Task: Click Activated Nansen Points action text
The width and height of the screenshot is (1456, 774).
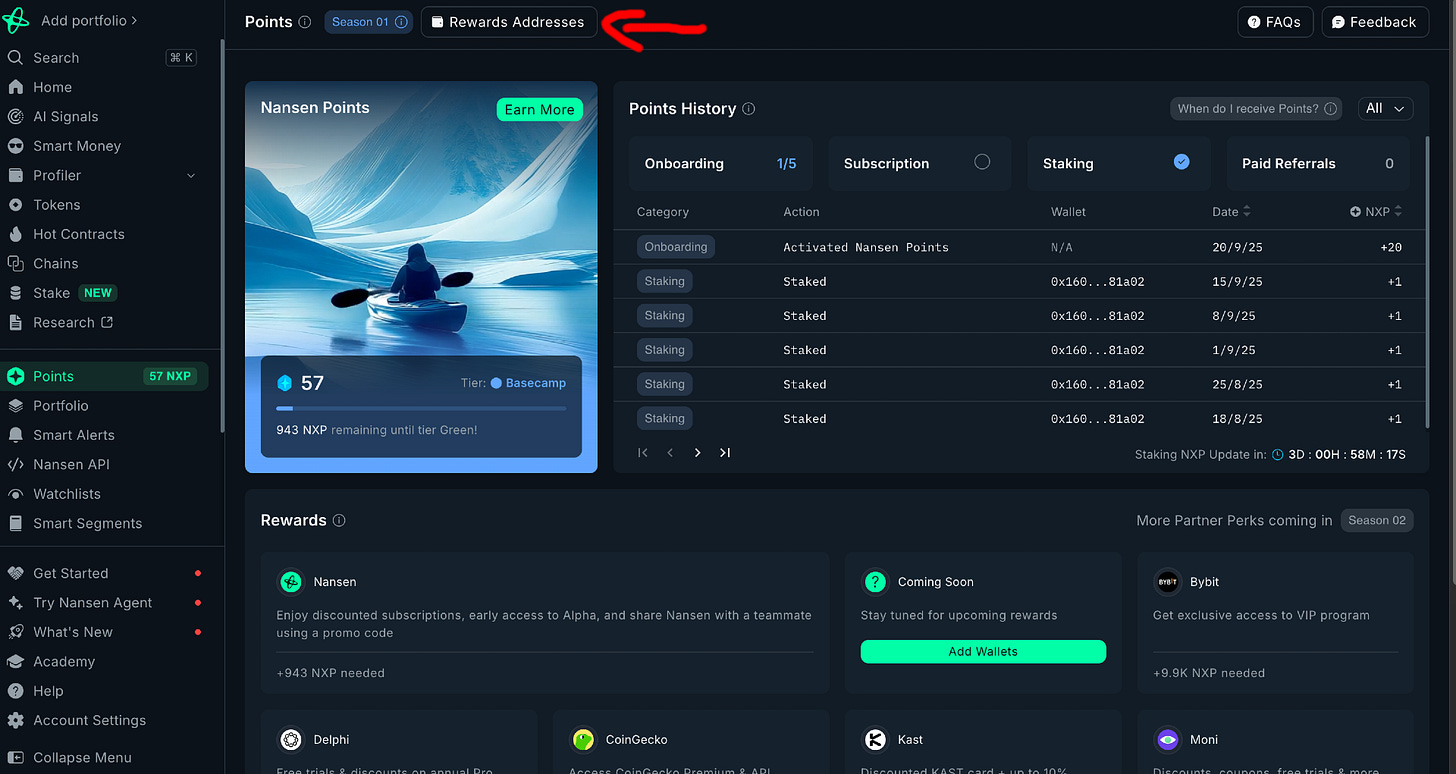Action: coord(866,247)
